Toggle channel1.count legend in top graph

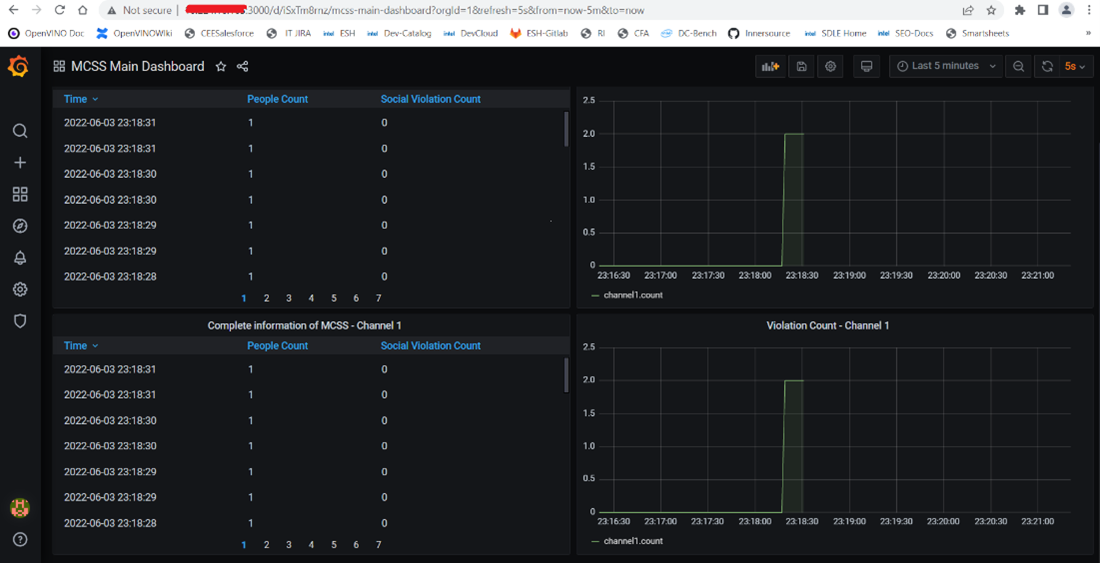pos(632,295)
